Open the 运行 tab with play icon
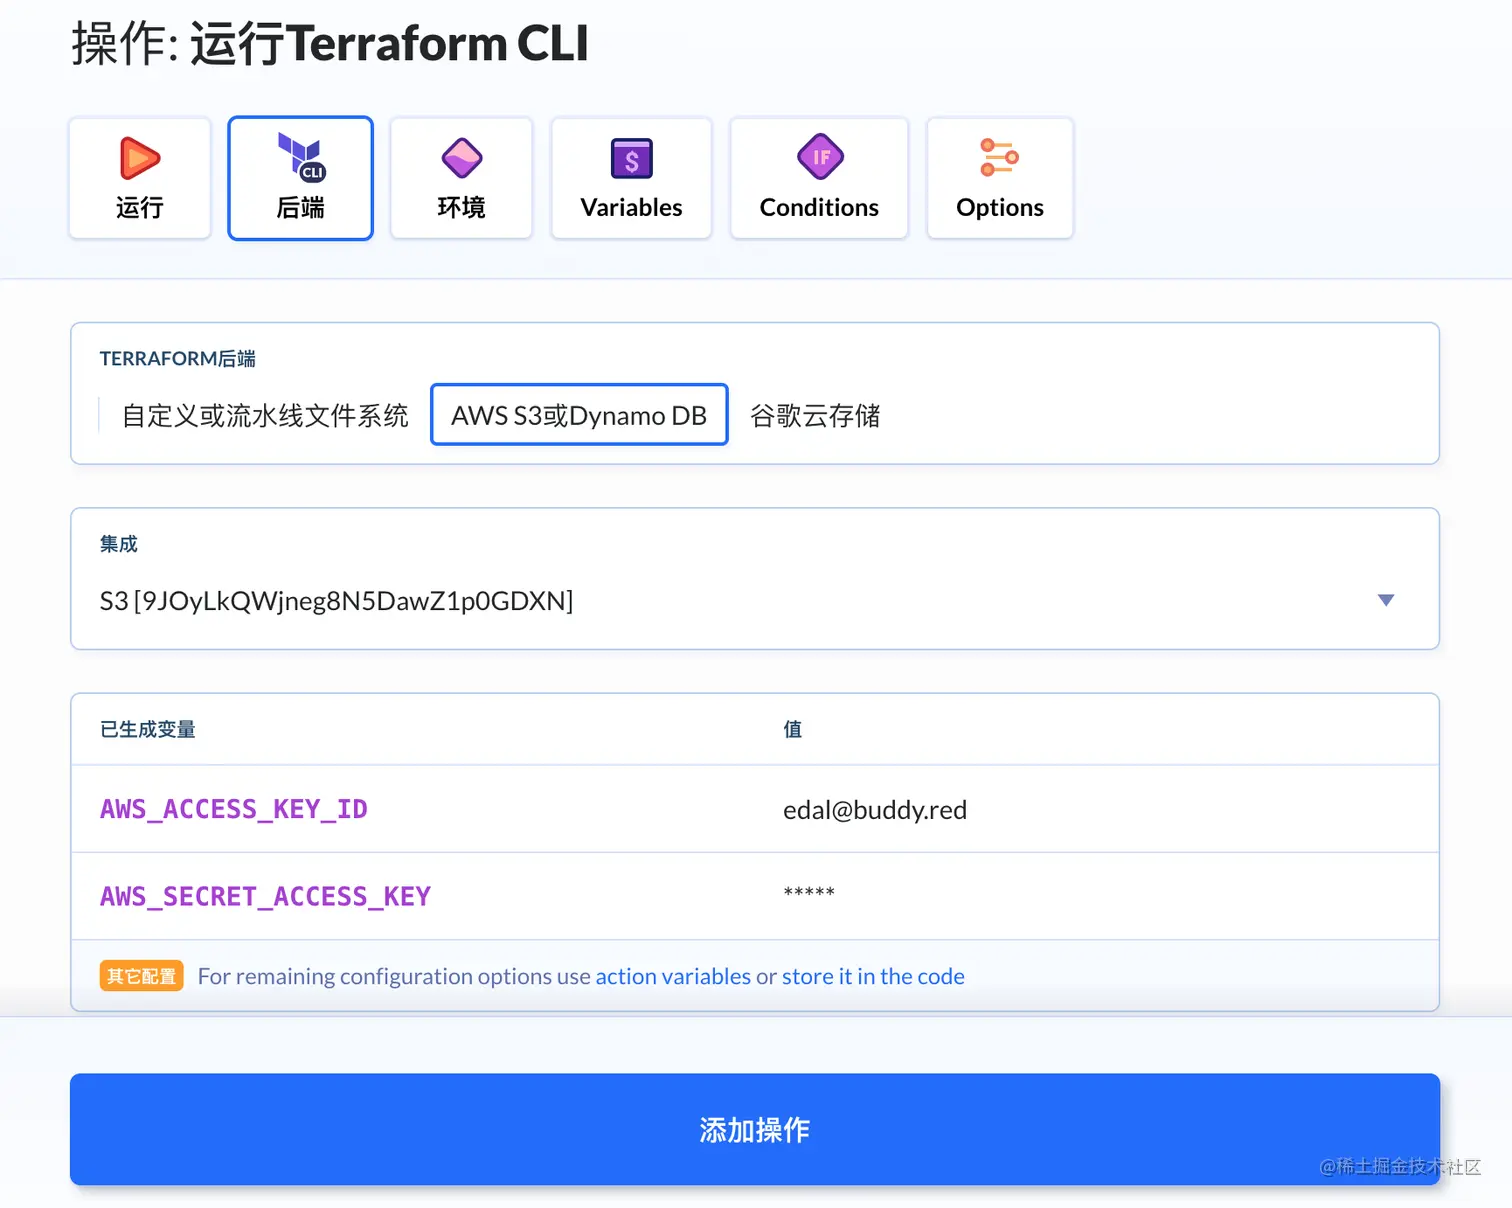This screenshot has height=1208, width=1512. tap(140, 178)
